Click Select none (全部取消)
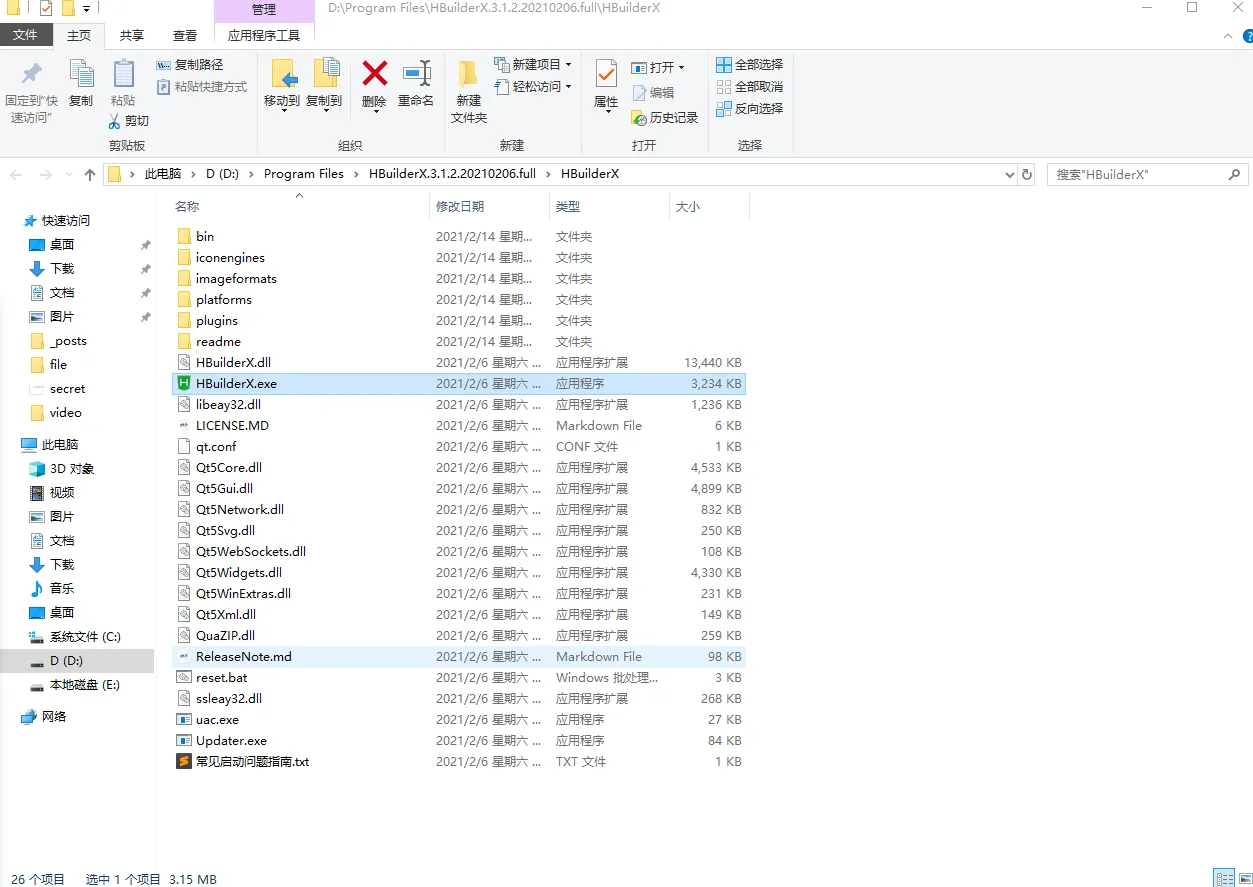This screenshot has width=1253, height=887. tap(749, 87)
